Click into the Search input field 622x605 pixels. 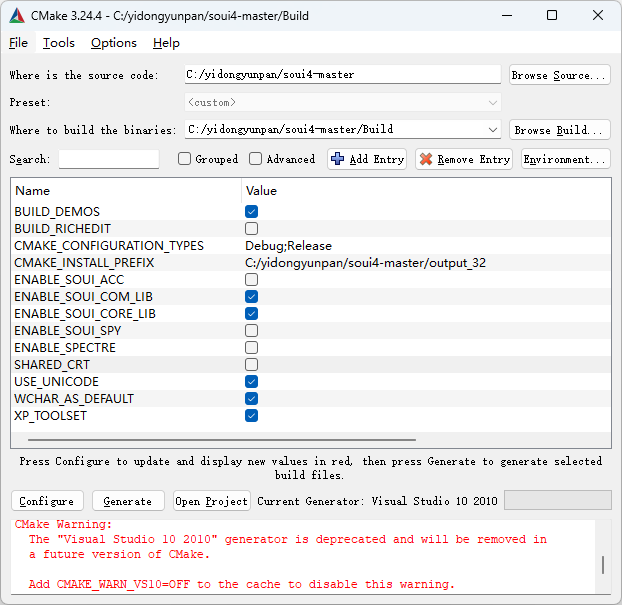coord(108,159)
